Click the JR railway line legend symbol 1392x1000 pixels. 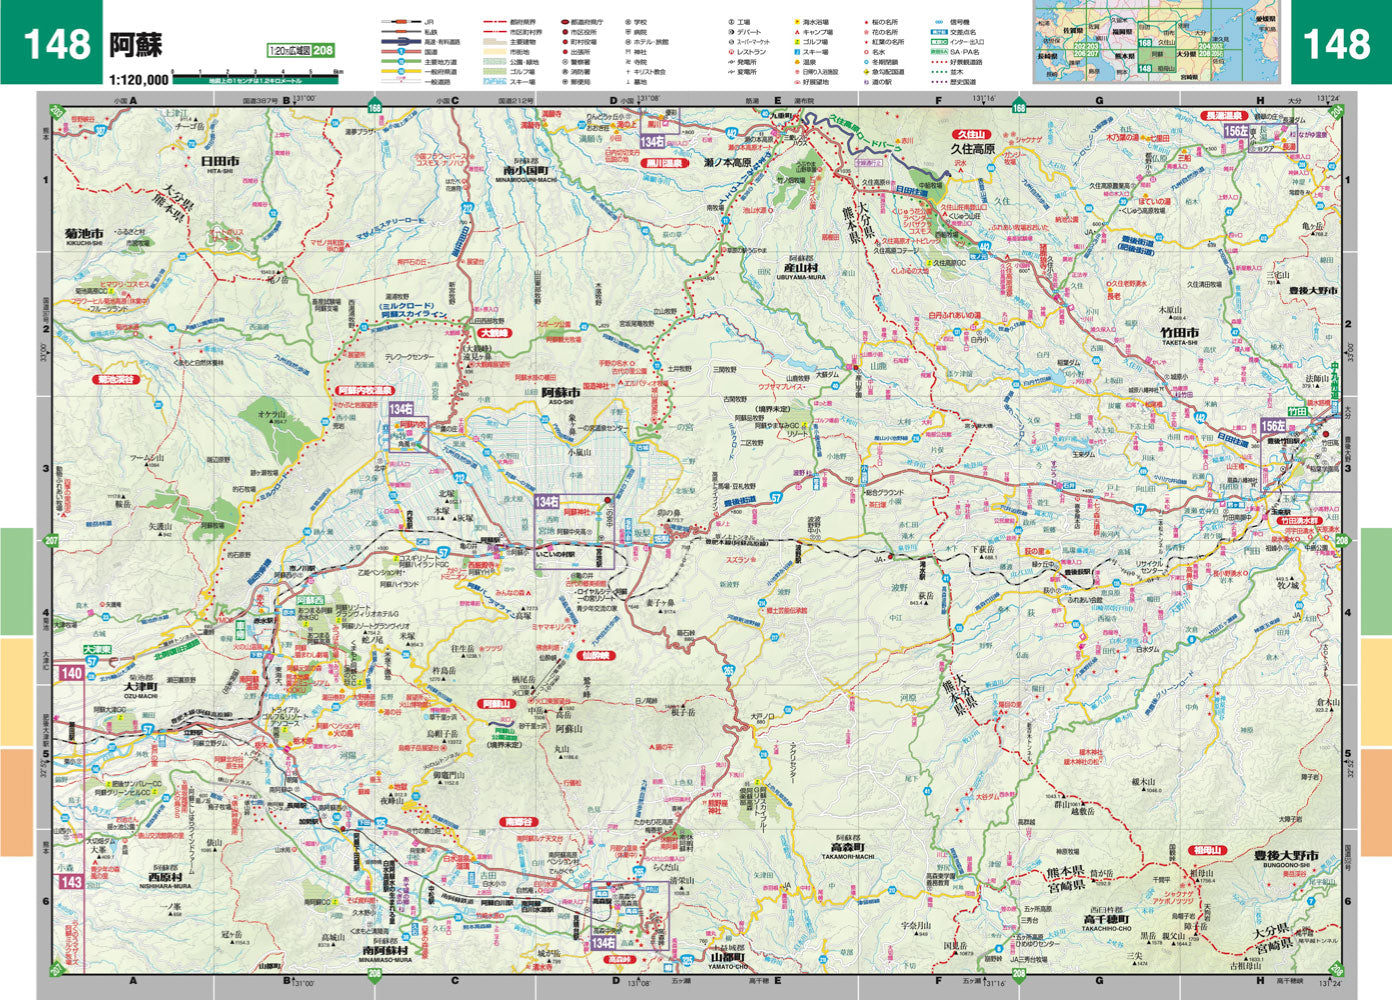(x=400, y=21)
